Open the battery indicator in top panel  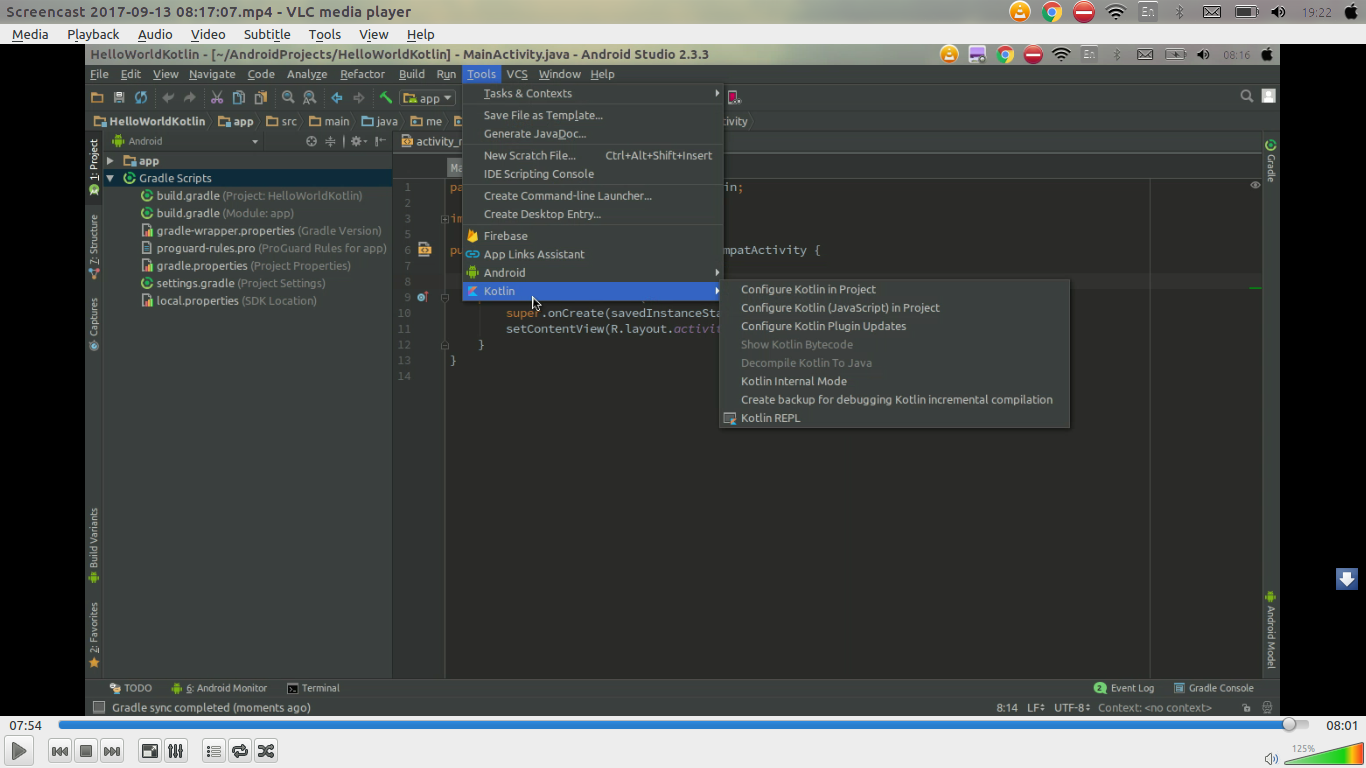pyautogui.click(x=1246, y=12)
